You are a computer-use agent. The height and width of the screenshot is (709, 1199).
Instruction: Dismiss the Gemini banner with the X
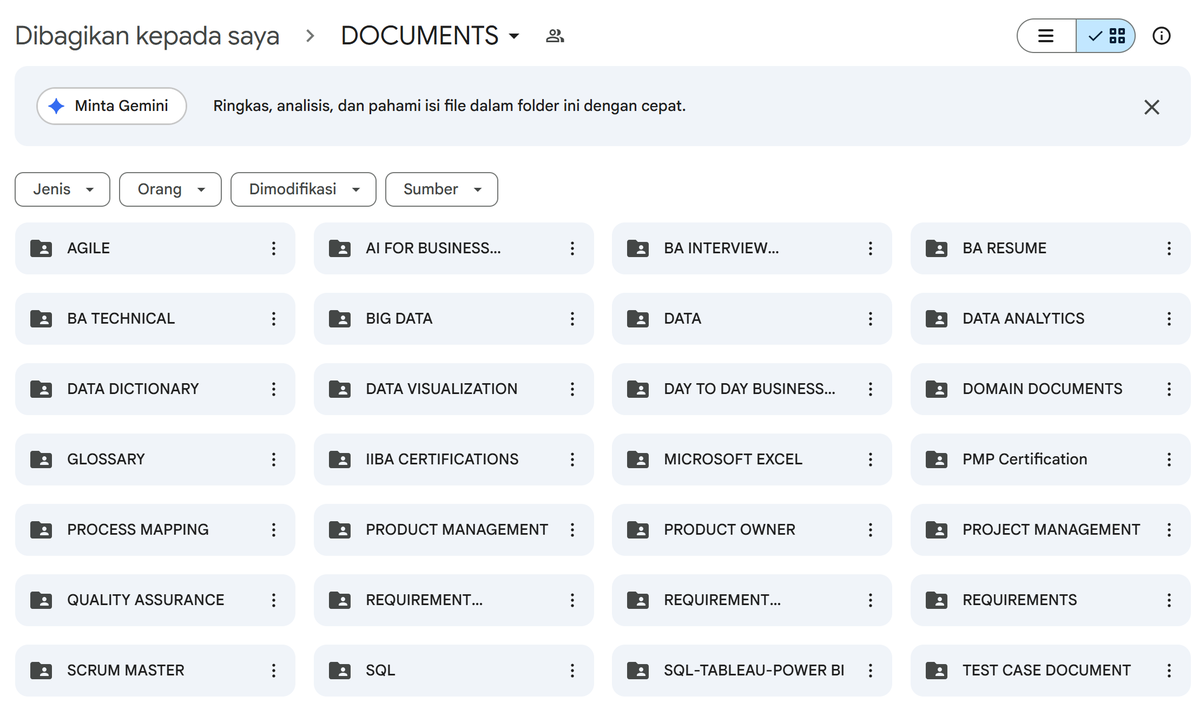click(1152, 107)
